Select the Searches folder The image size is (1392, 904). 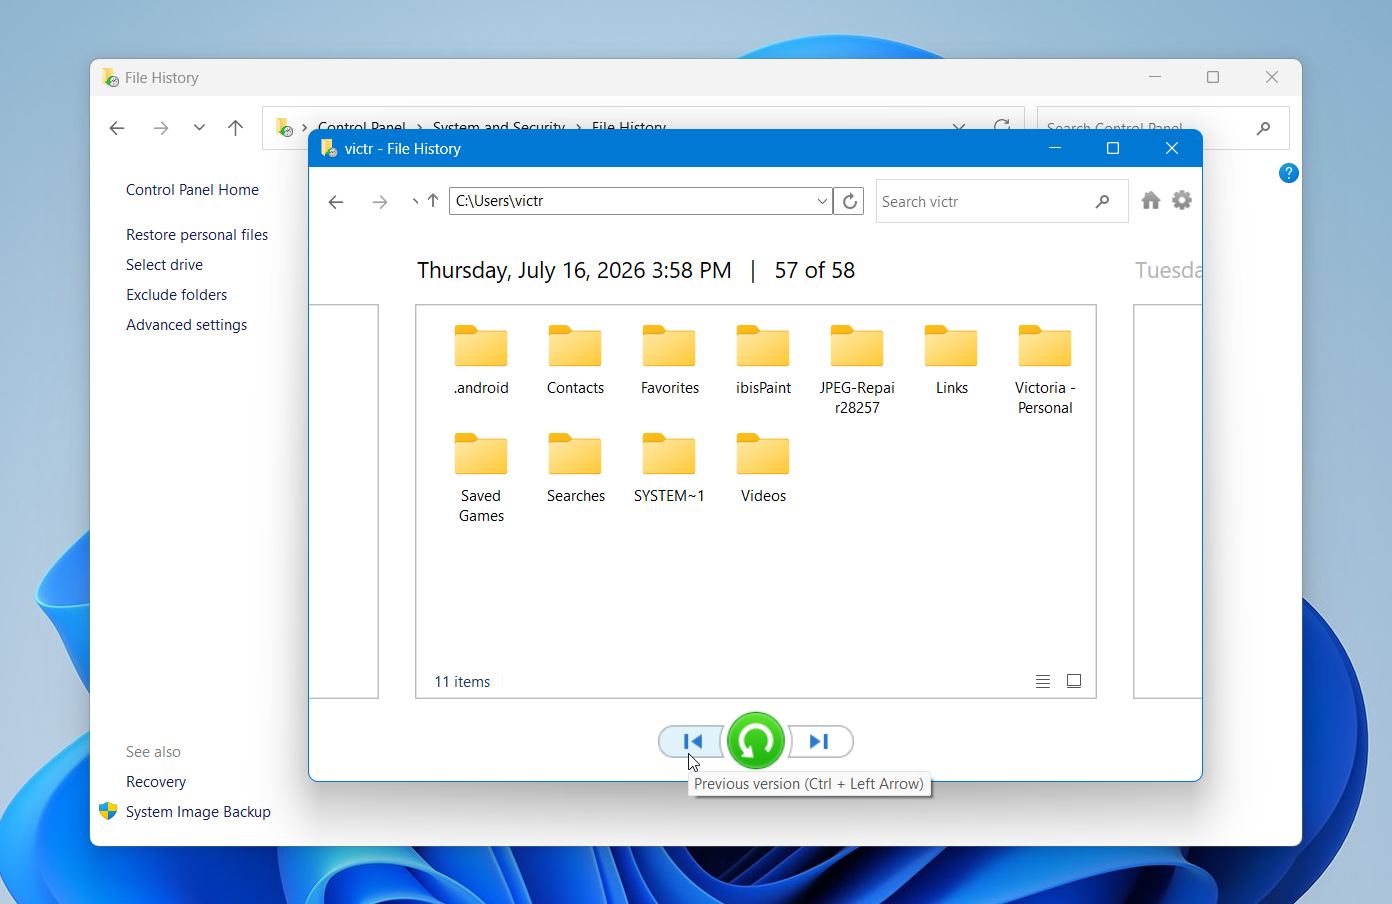point(575,469)
